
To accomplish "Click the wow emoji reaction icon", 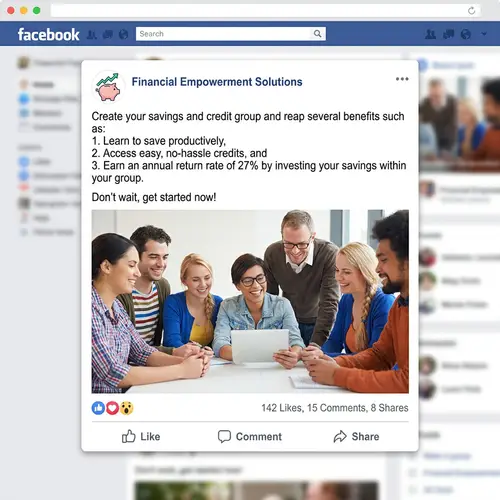I will [127, 408].
